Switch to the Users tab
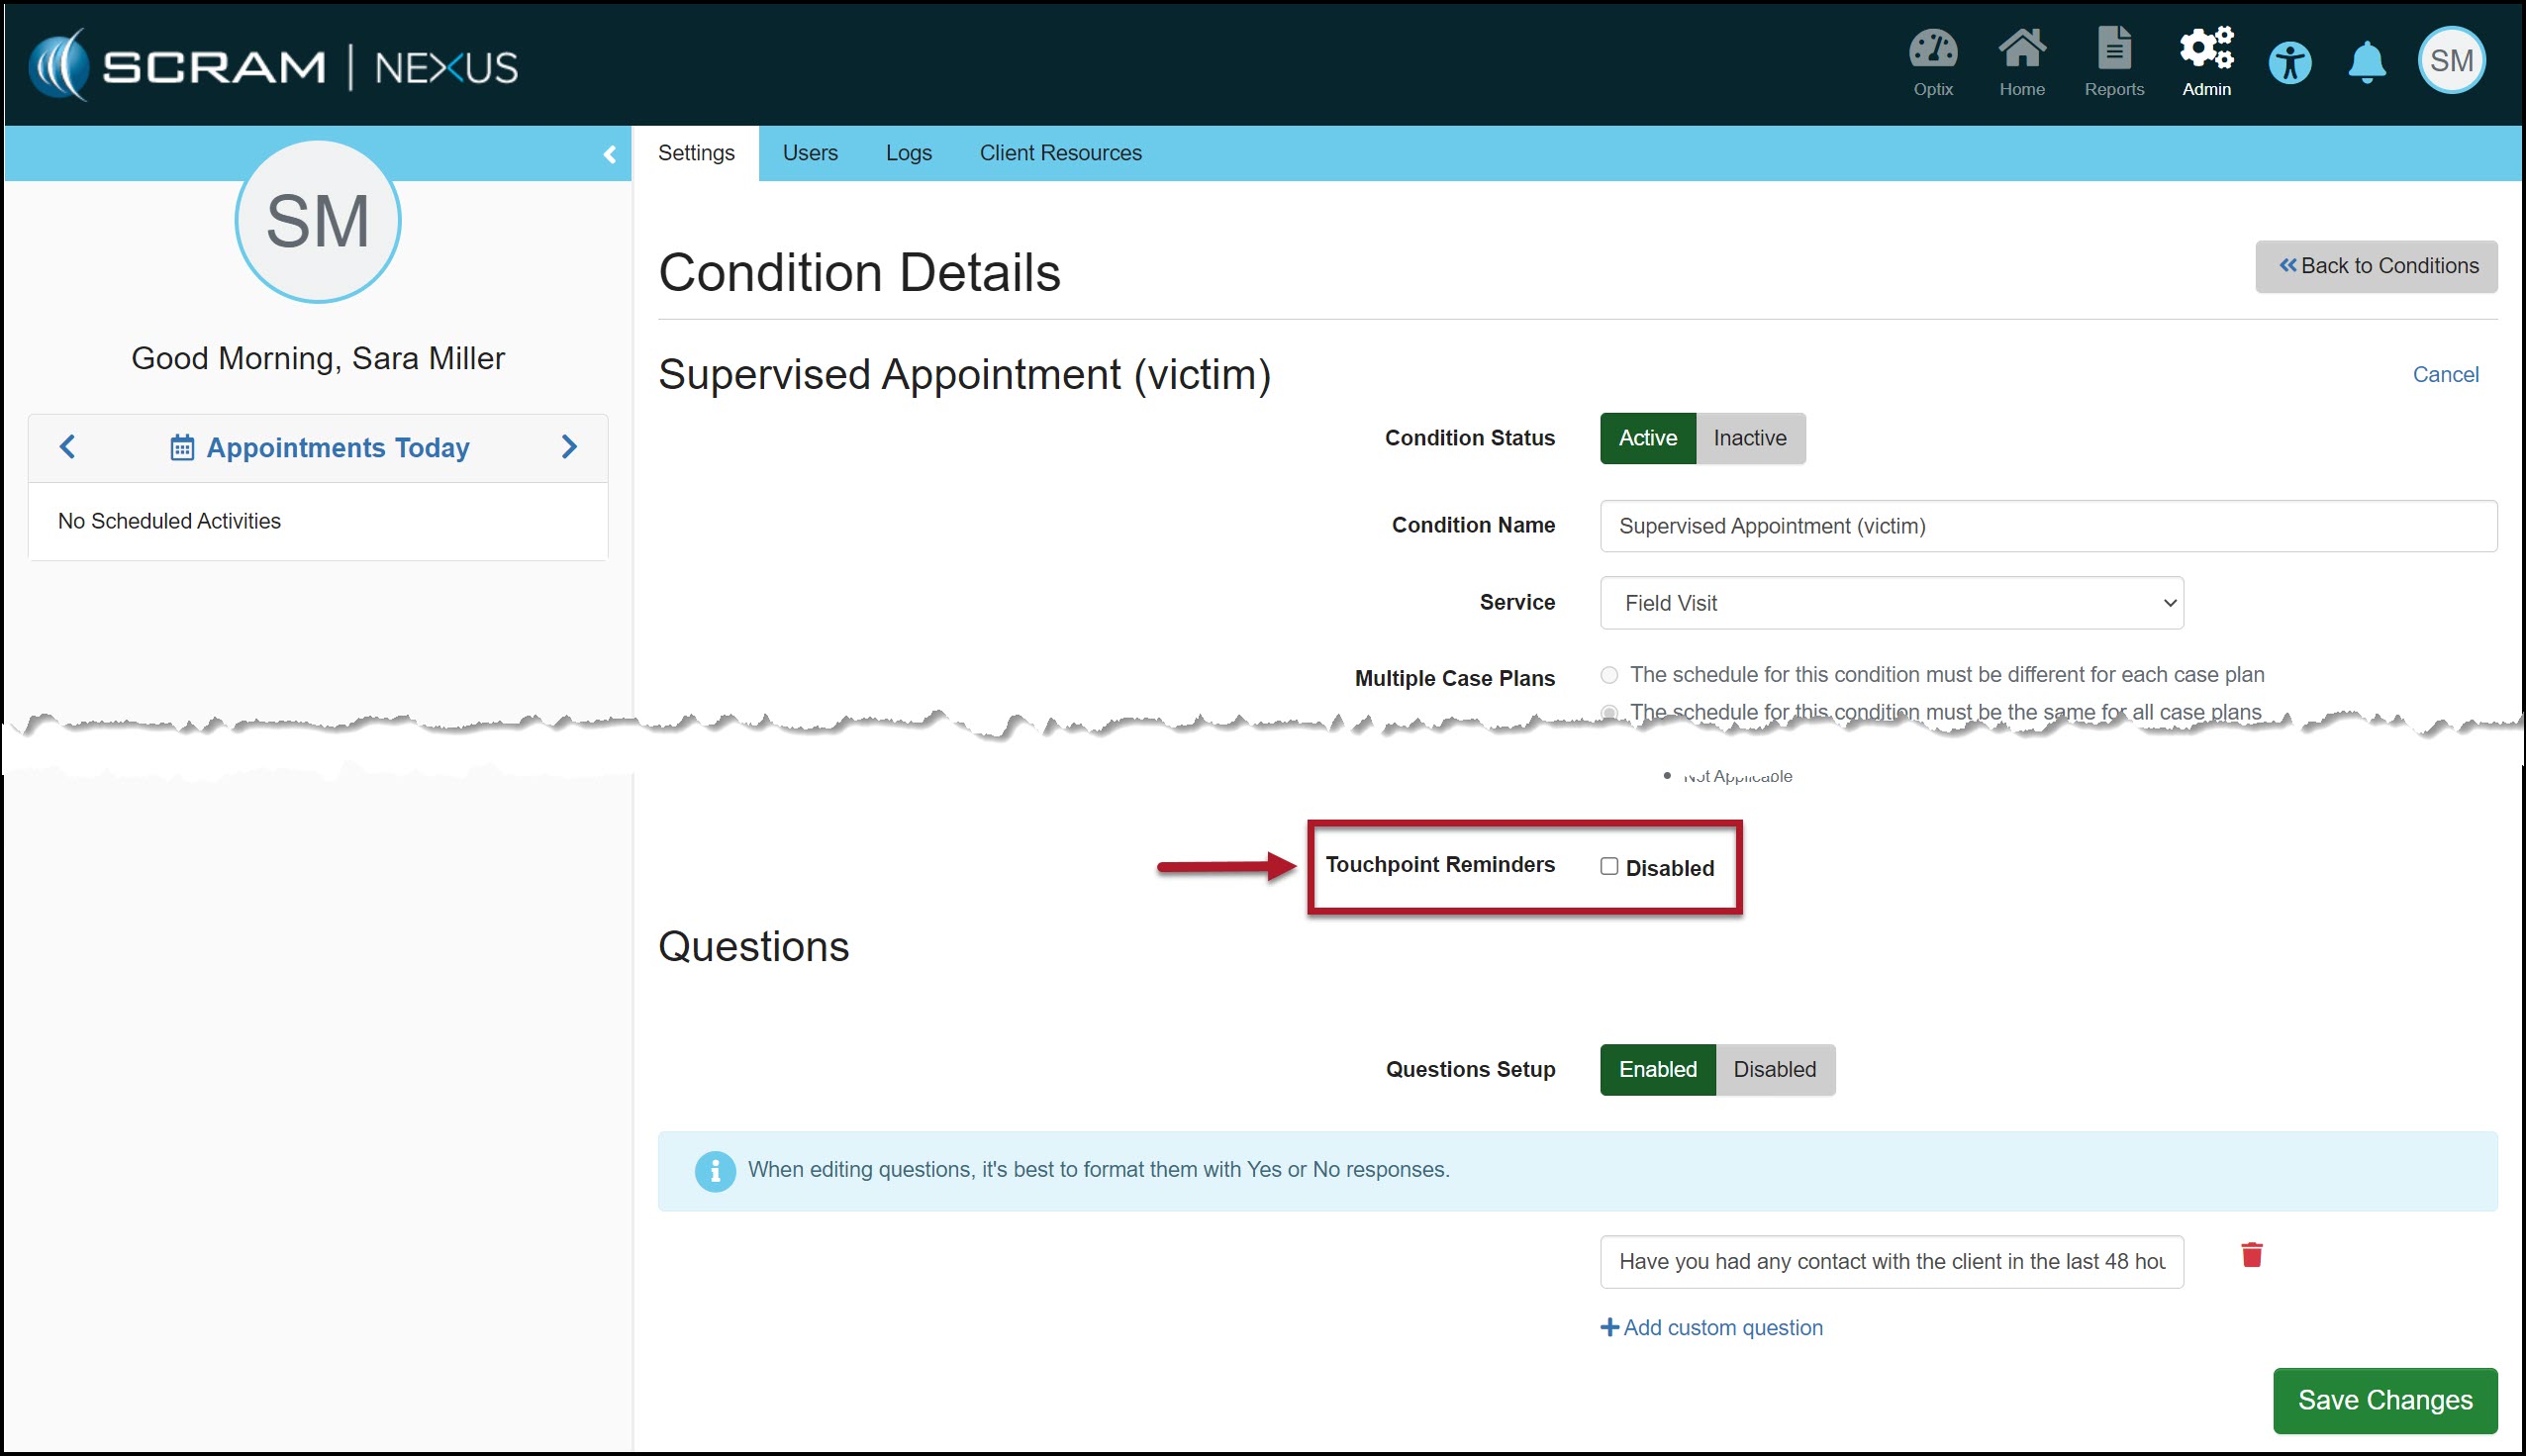The height and width of the screenshot is (1456, 2526). tap(809, 153)
